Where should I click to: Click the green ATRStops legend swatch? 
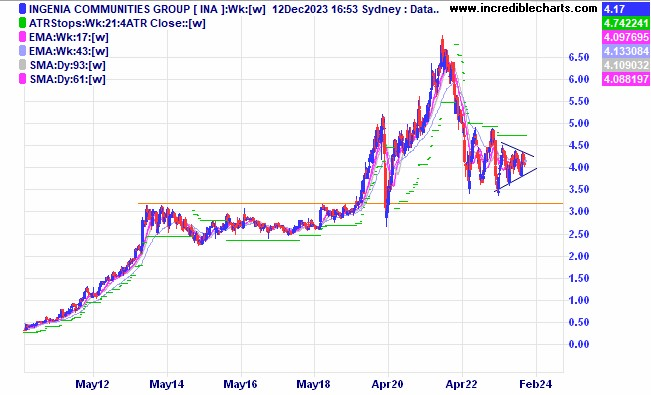click(x=23, y=23)
